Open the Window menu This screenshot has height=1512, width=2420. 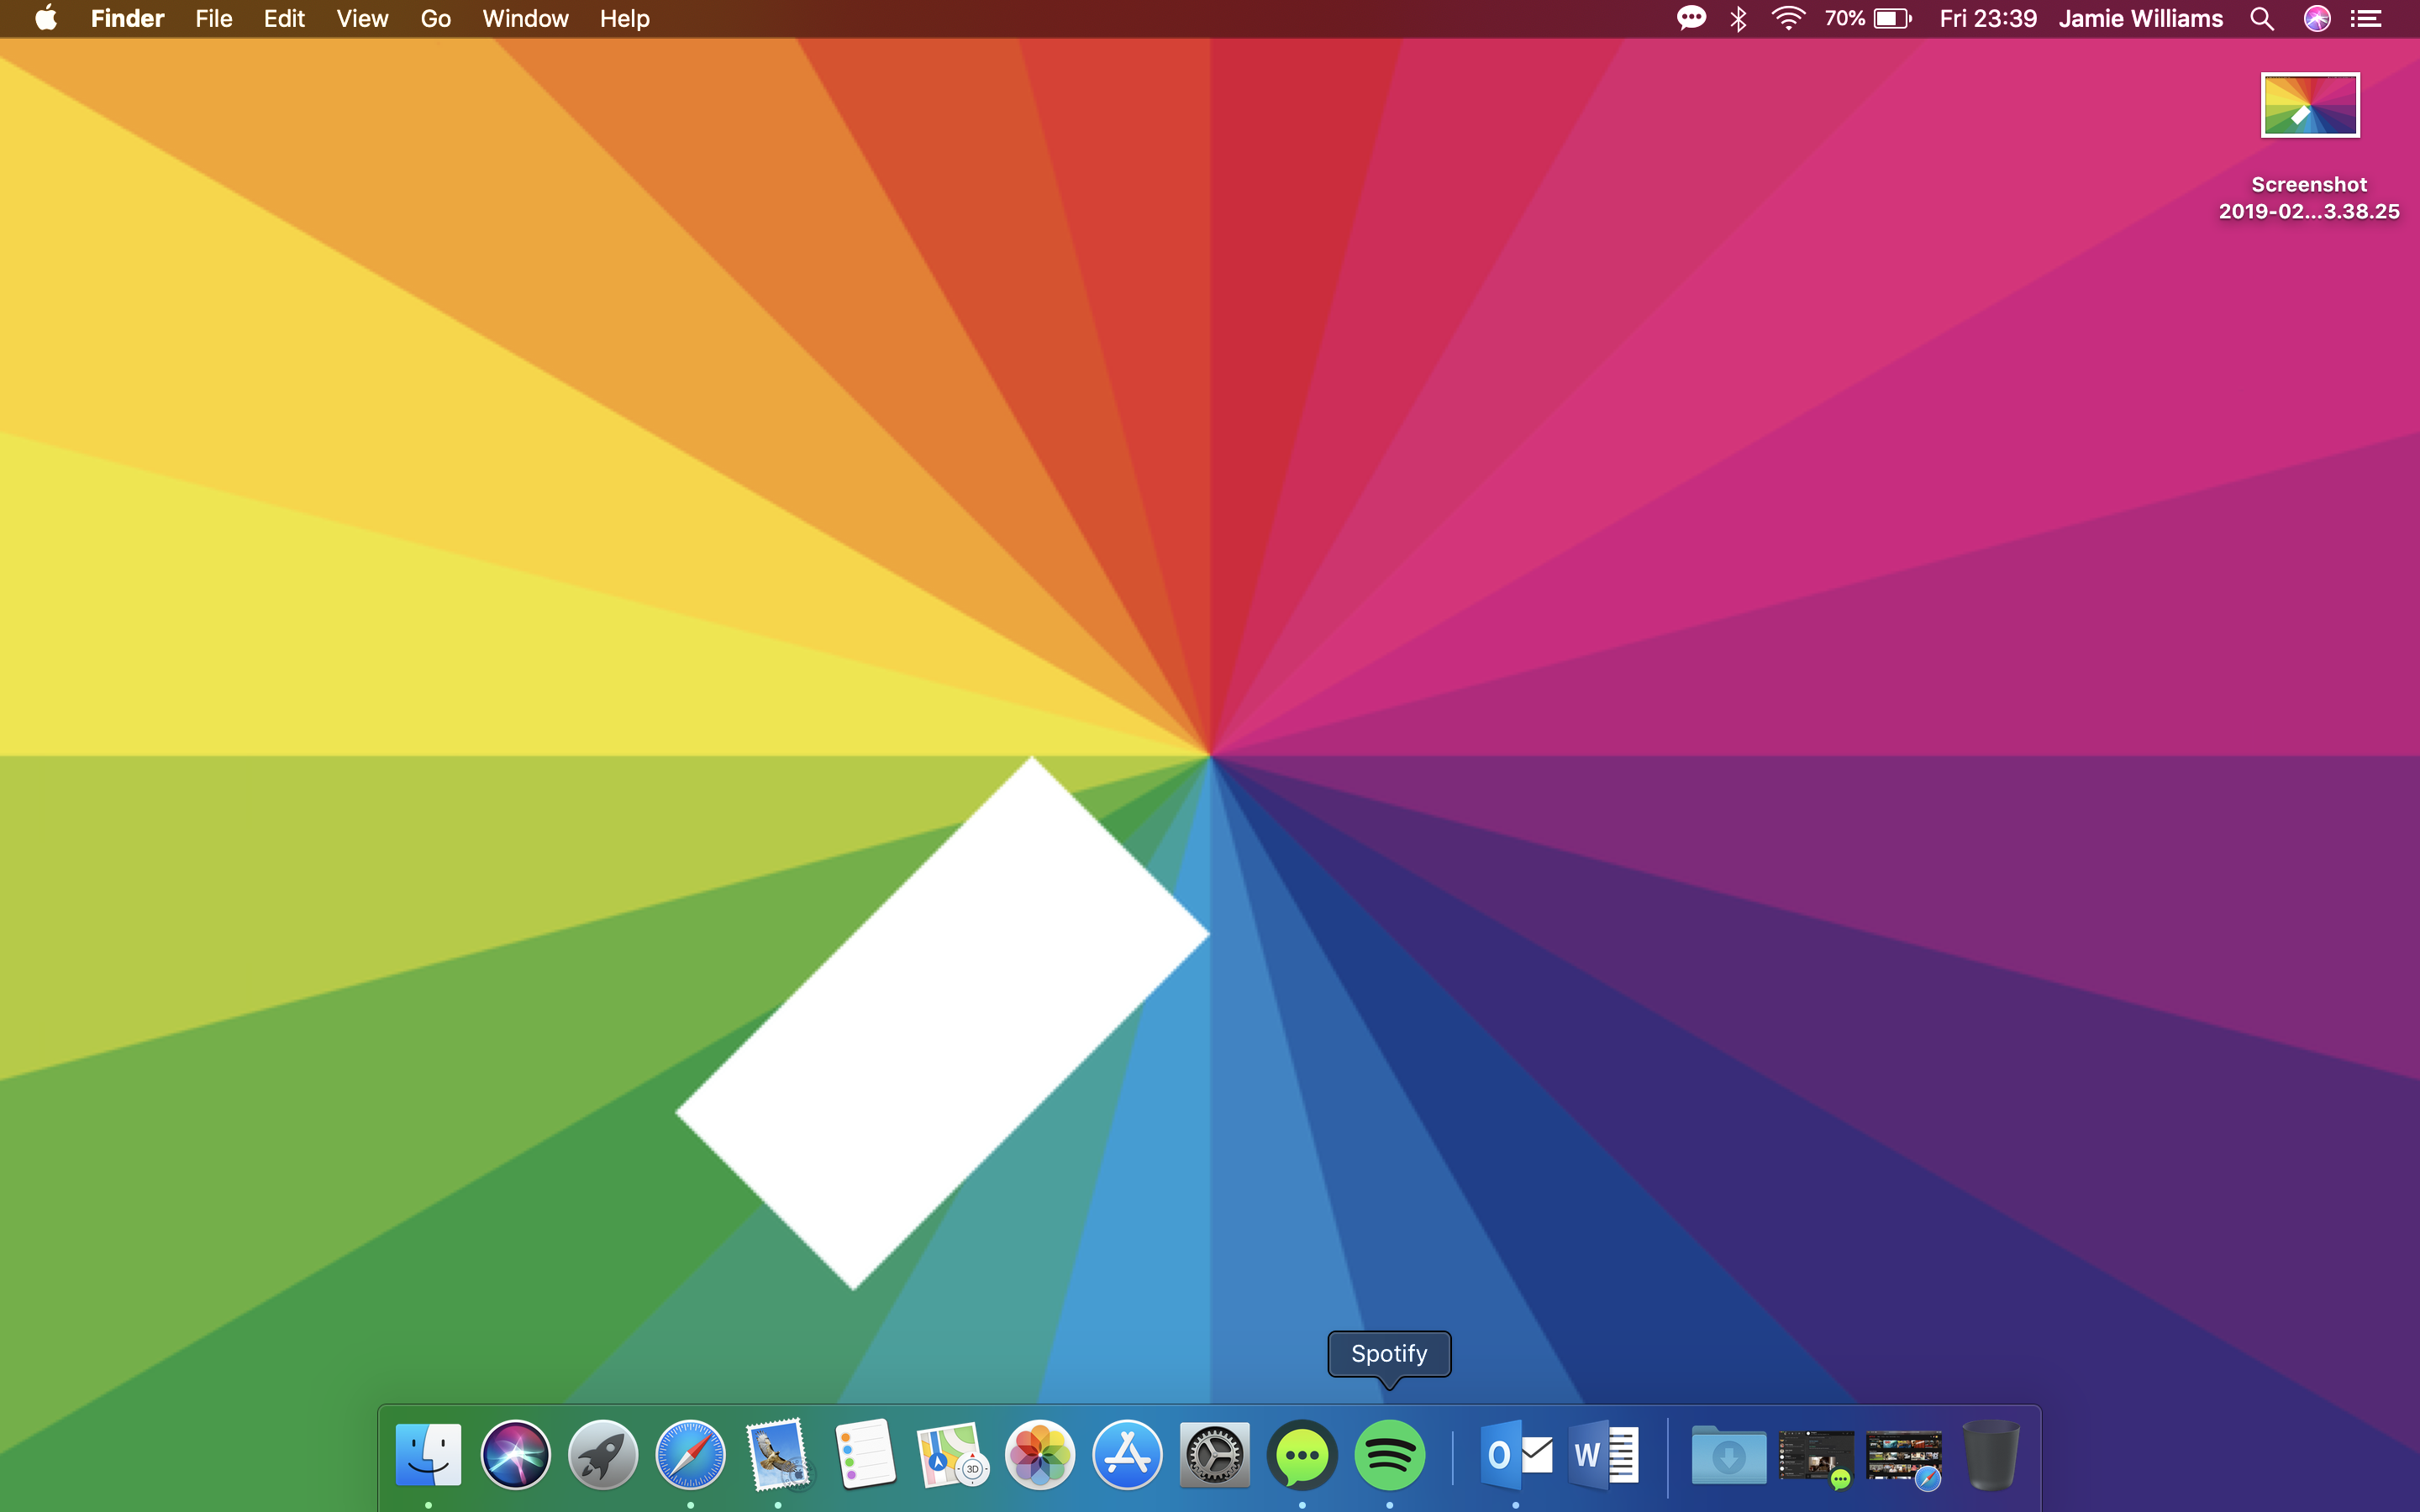pyautogui.click(x=525, y=18)
